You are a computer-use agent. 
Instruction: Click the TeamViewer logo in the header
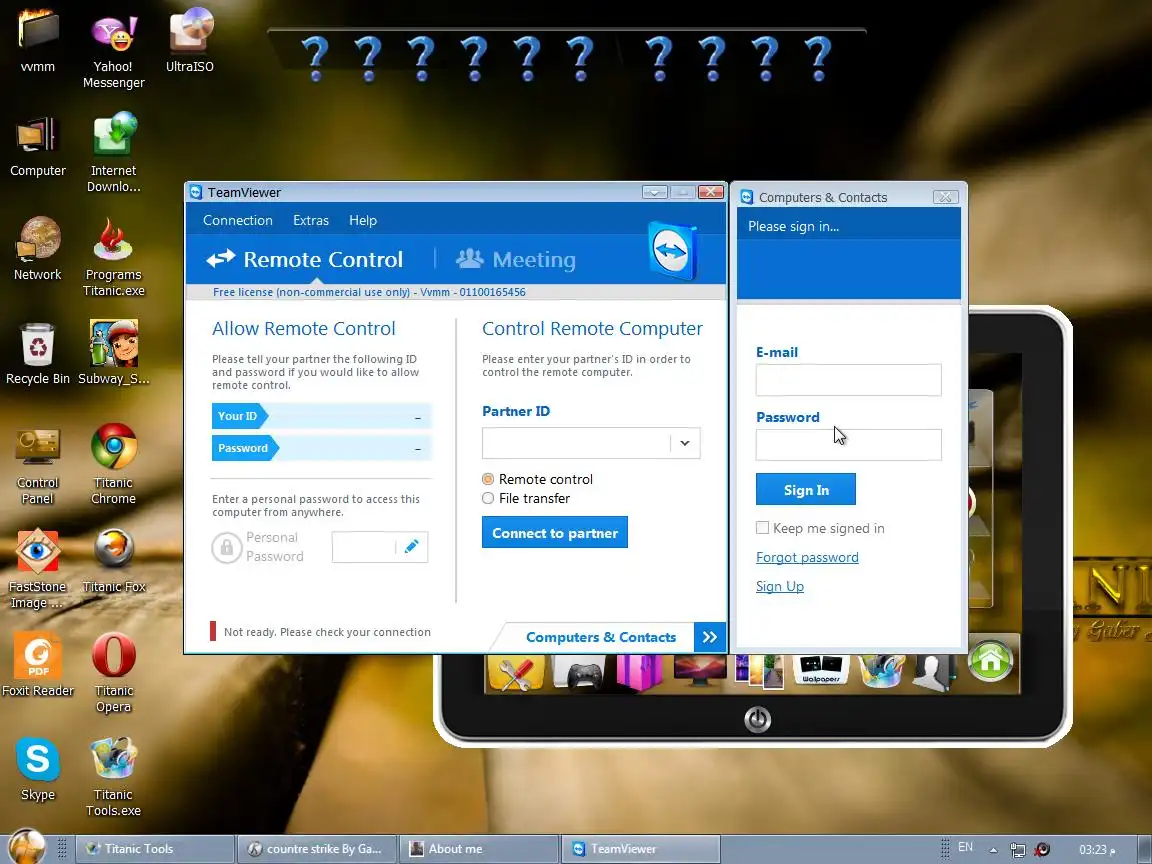672,251
